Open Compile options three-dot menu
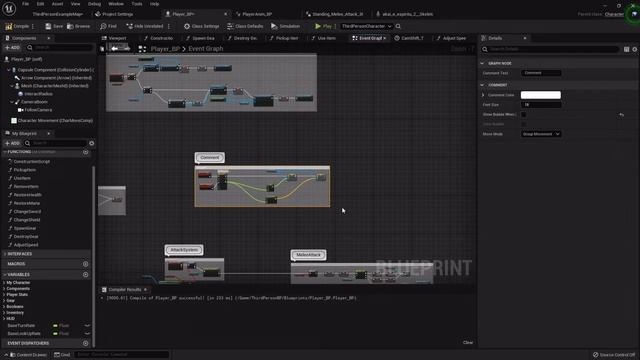 tap(33, 26)
